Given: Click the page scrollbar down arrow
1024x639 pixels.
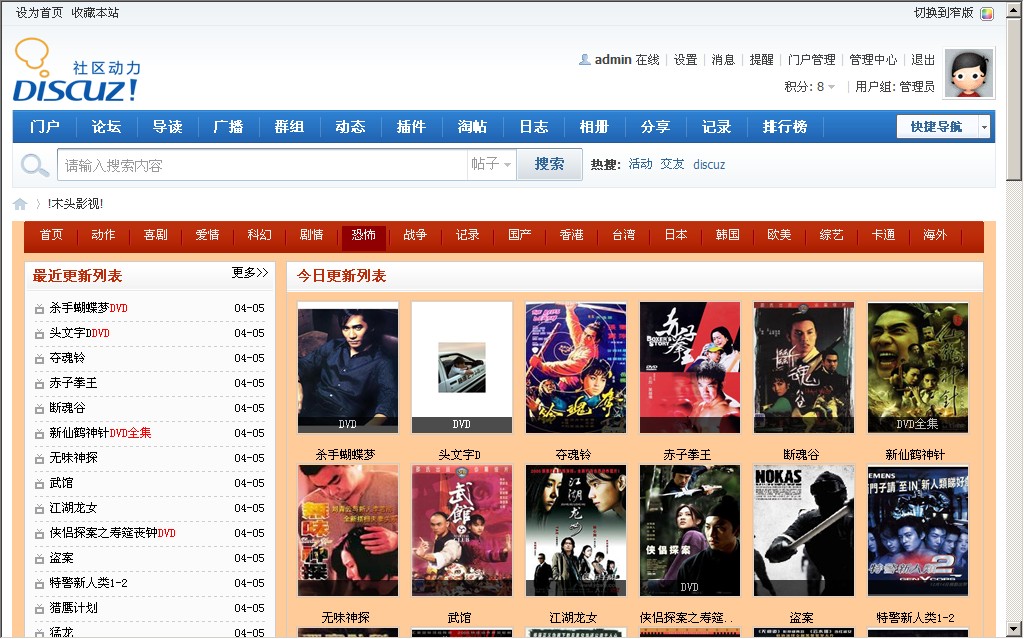Looking at the screenshot, I should click(1014, 629).
